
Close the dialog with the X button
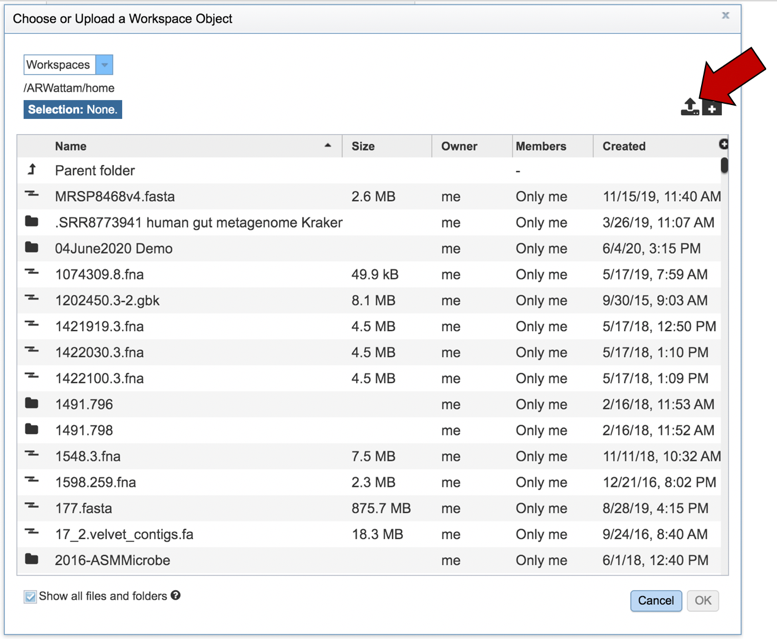click(726, 15)
